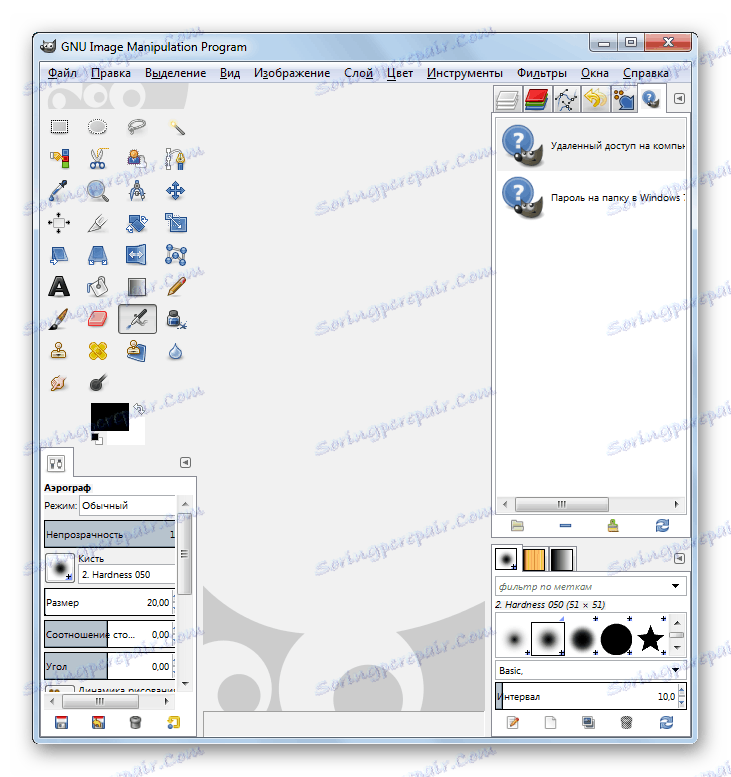Select the Dodge/Burn tool
The width and height of the screenshot is (731, 777).
(98, 383)
